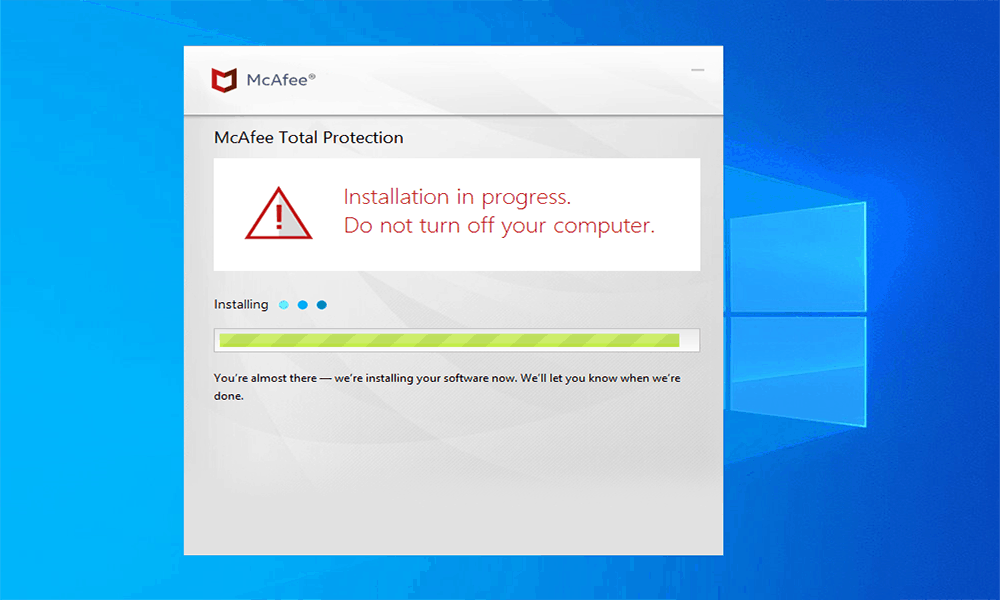
Task: Click the empty lower area of installer window
Action: (453, 485)
